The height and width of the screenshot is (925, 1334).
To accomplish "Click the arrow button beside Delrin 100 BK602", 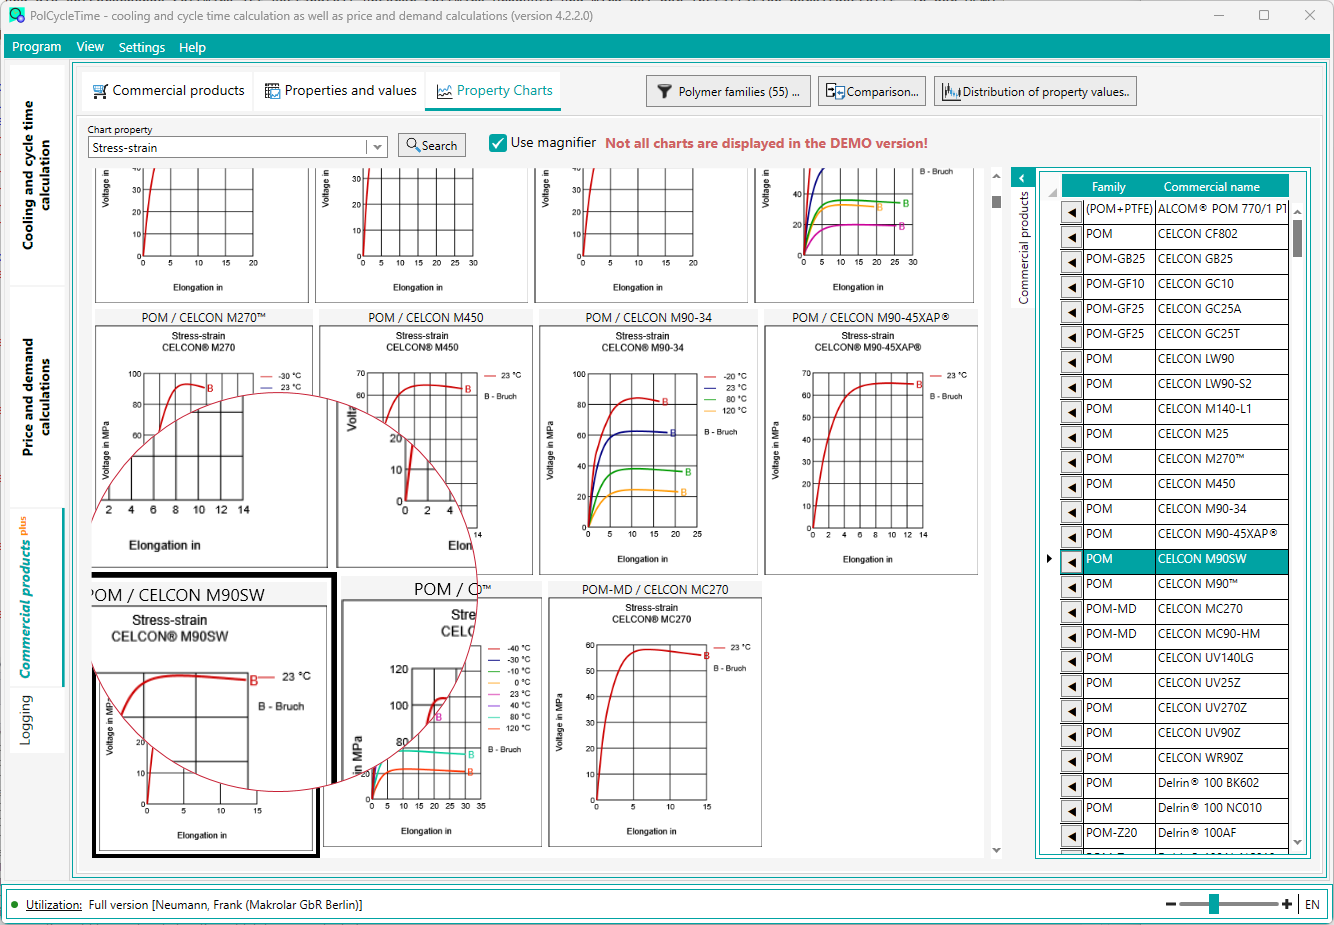I will tap(1072, 786).
